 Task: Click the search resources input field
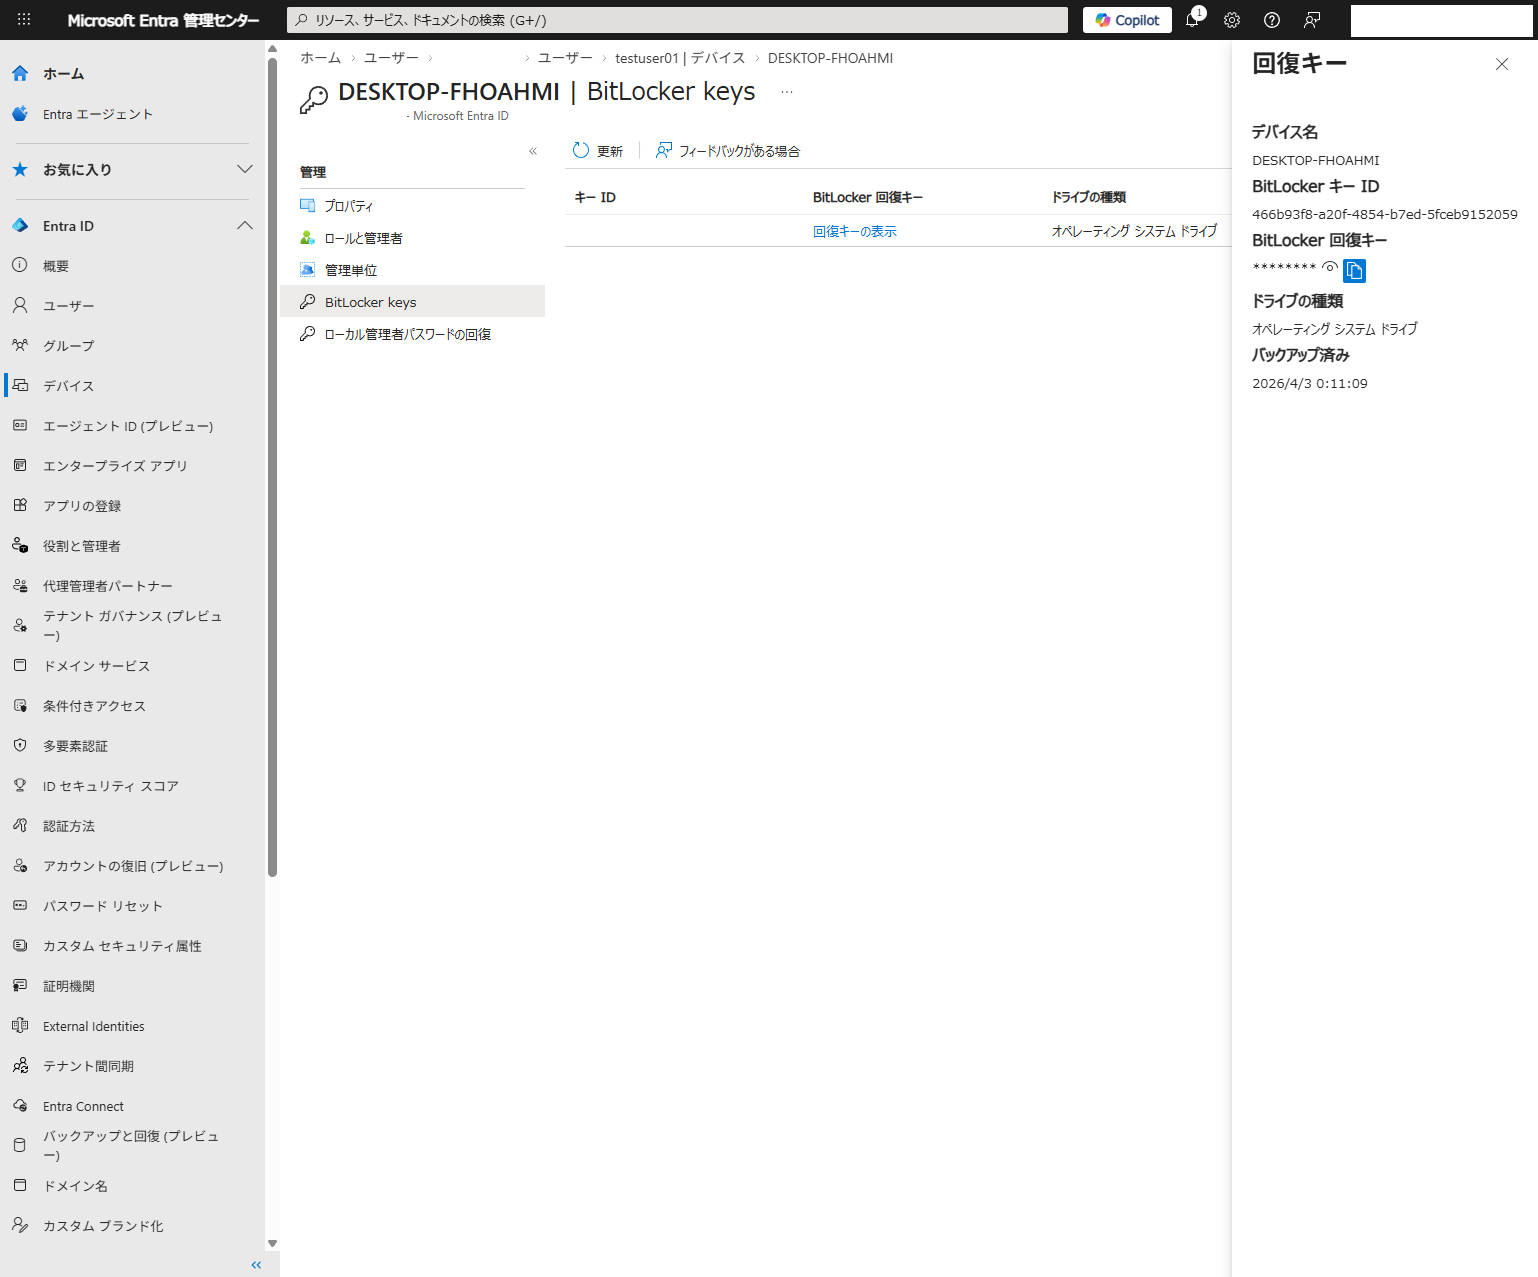click(677, 20)
